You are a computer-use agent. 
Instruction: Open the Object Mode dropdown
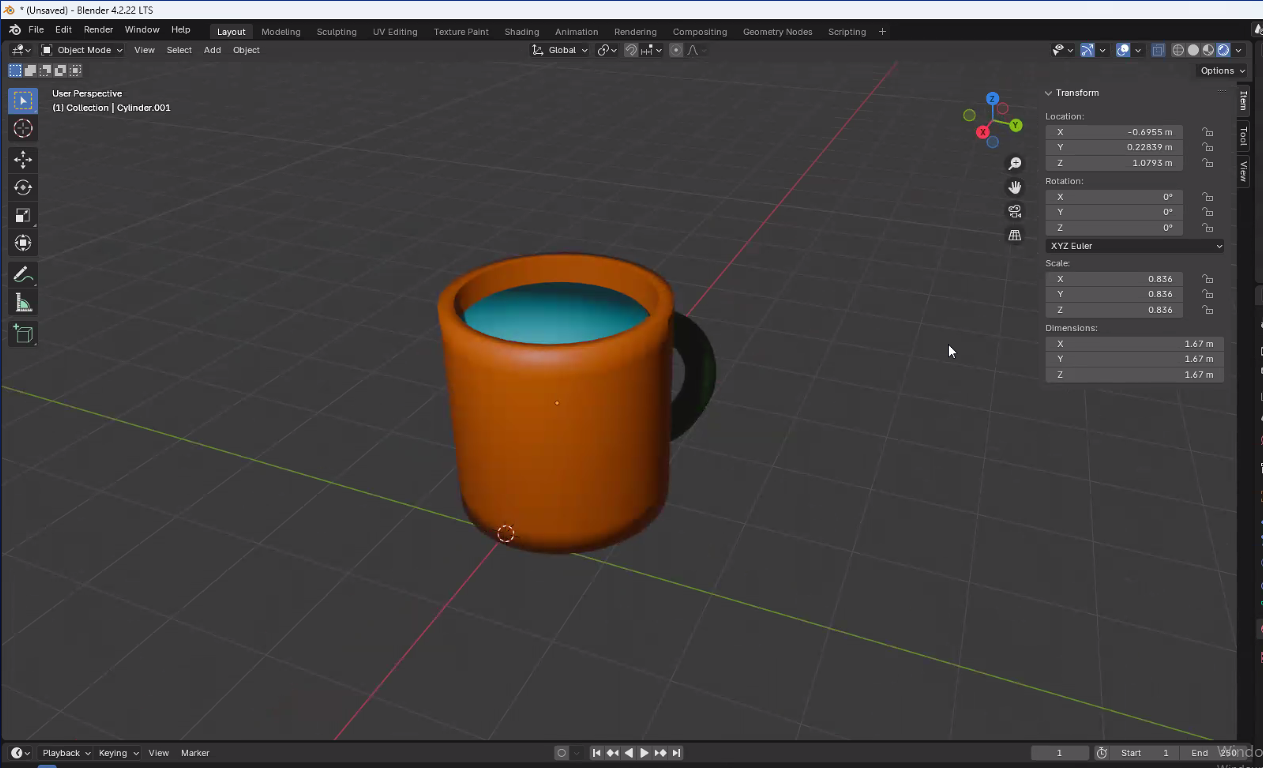pos(82,50)
